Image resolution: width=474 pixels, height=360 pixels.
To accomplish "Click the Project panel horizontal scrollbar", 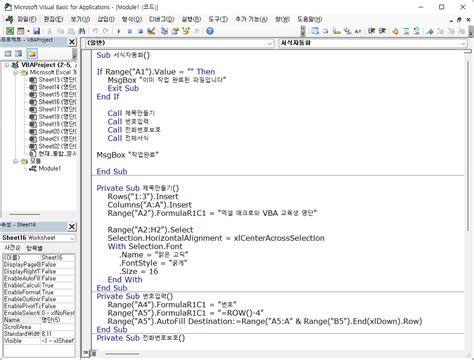I will (25, 214).
